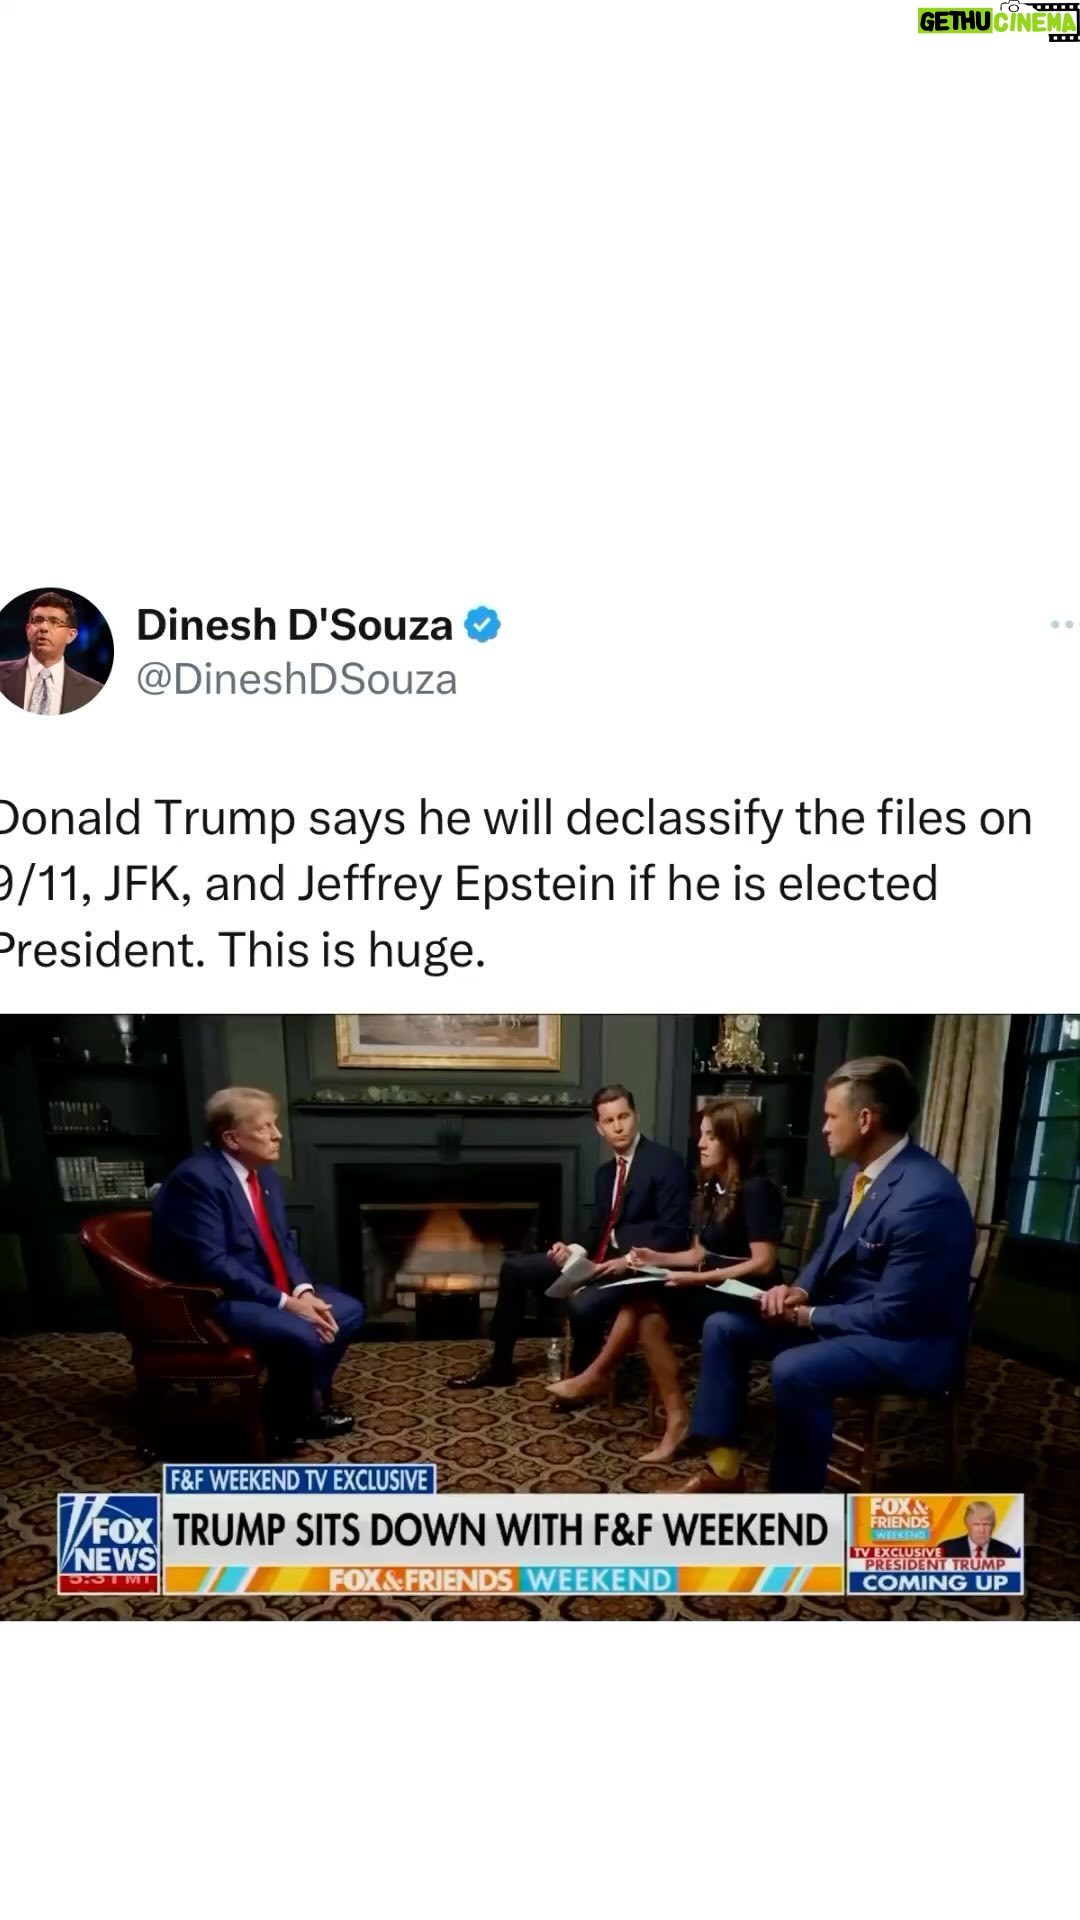Open the @DineshDSouza handle link
The width and height of the screenshot is (1080, 1920).
[297, 679]
